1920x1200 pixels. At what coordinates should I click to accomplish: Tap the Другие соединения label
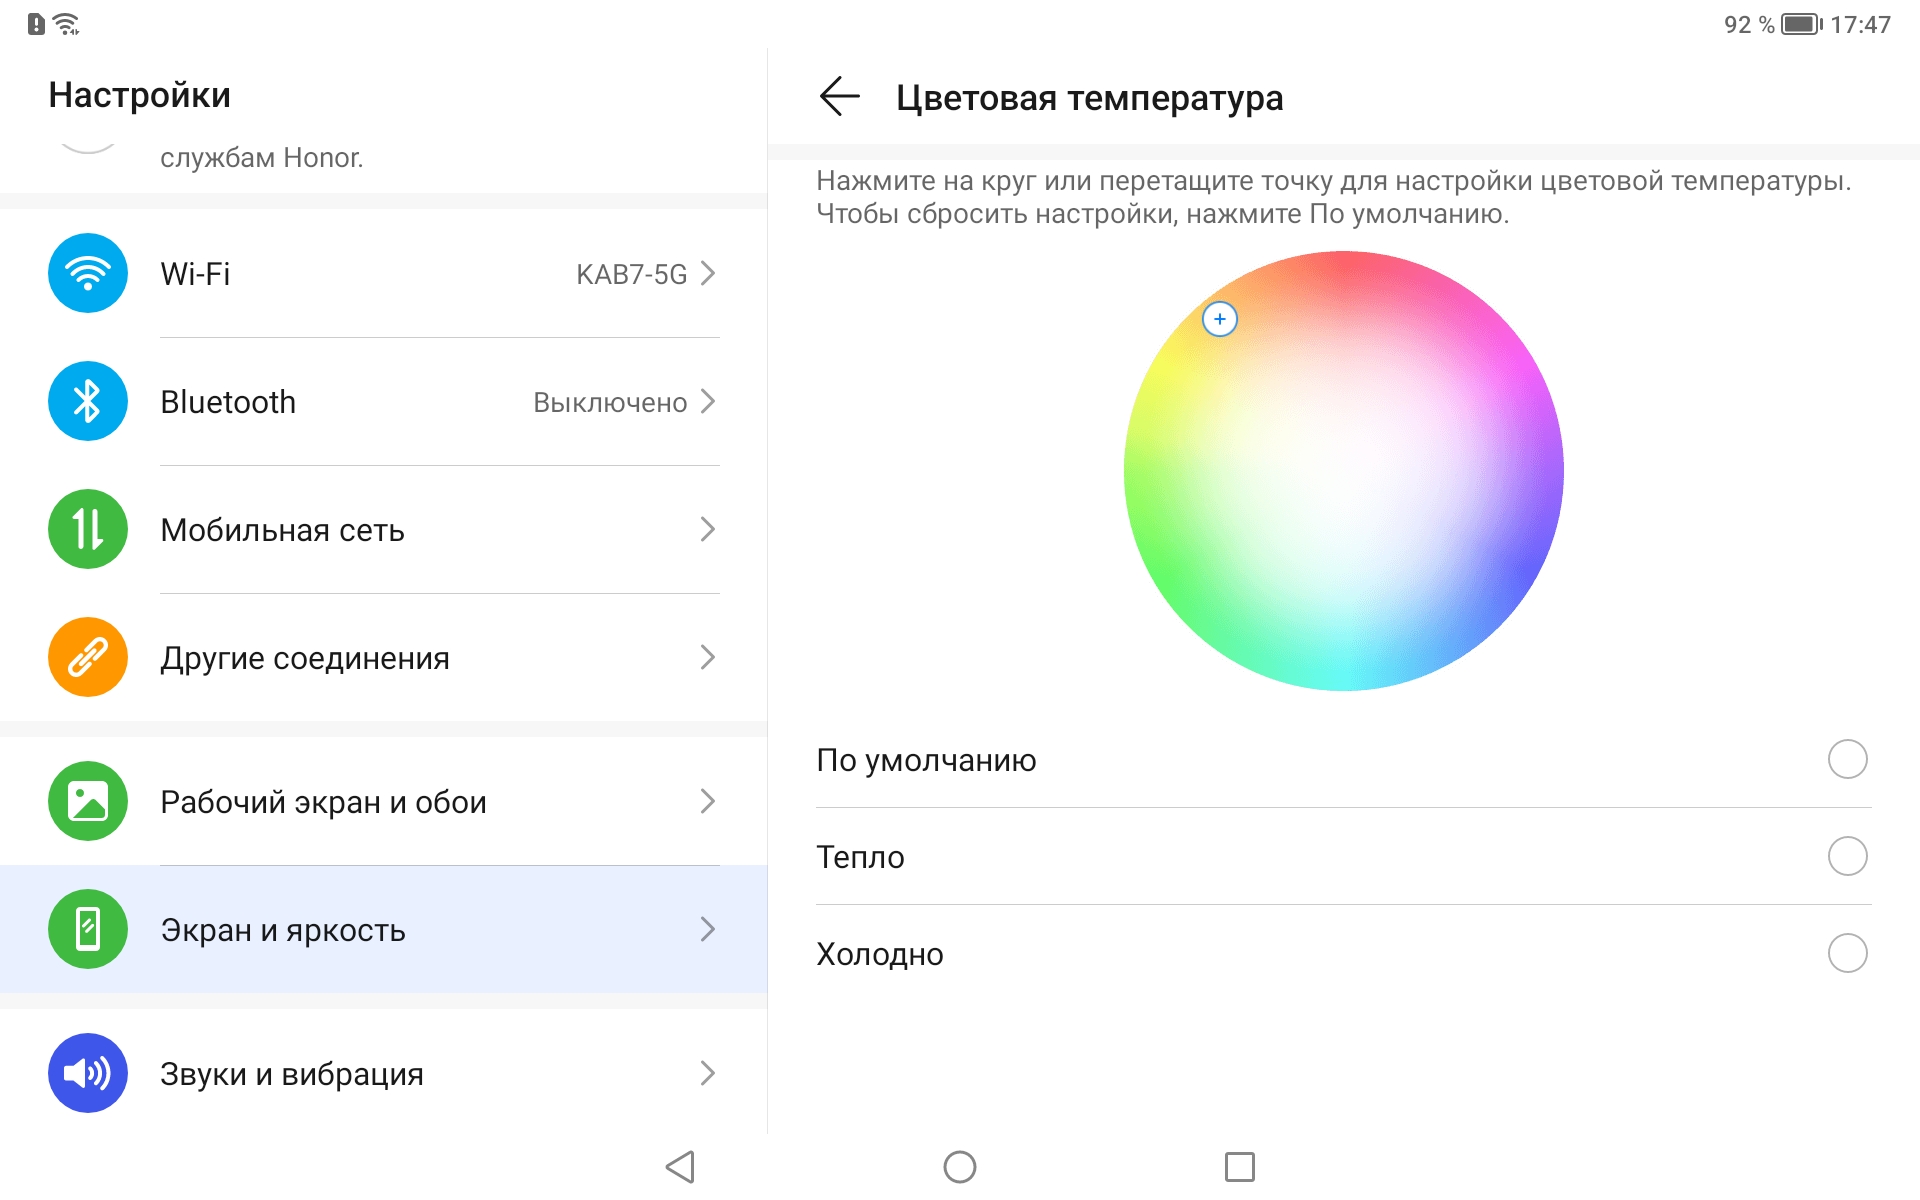pos(305,658)
